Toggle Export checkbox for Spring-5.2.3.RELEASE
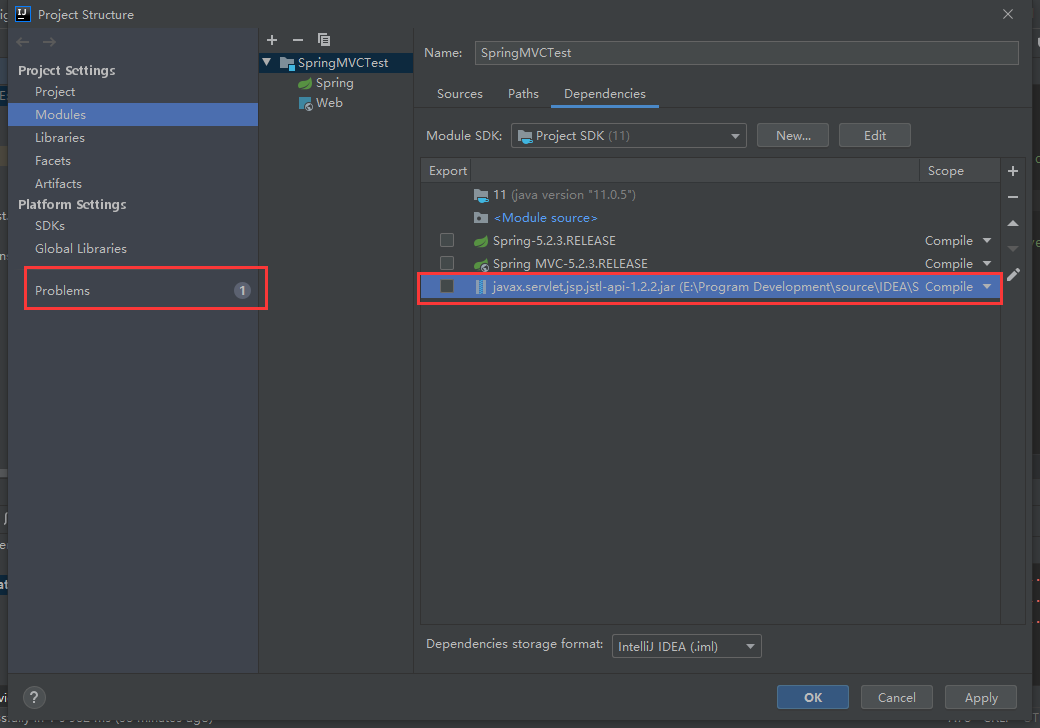 tap(446, 240)
